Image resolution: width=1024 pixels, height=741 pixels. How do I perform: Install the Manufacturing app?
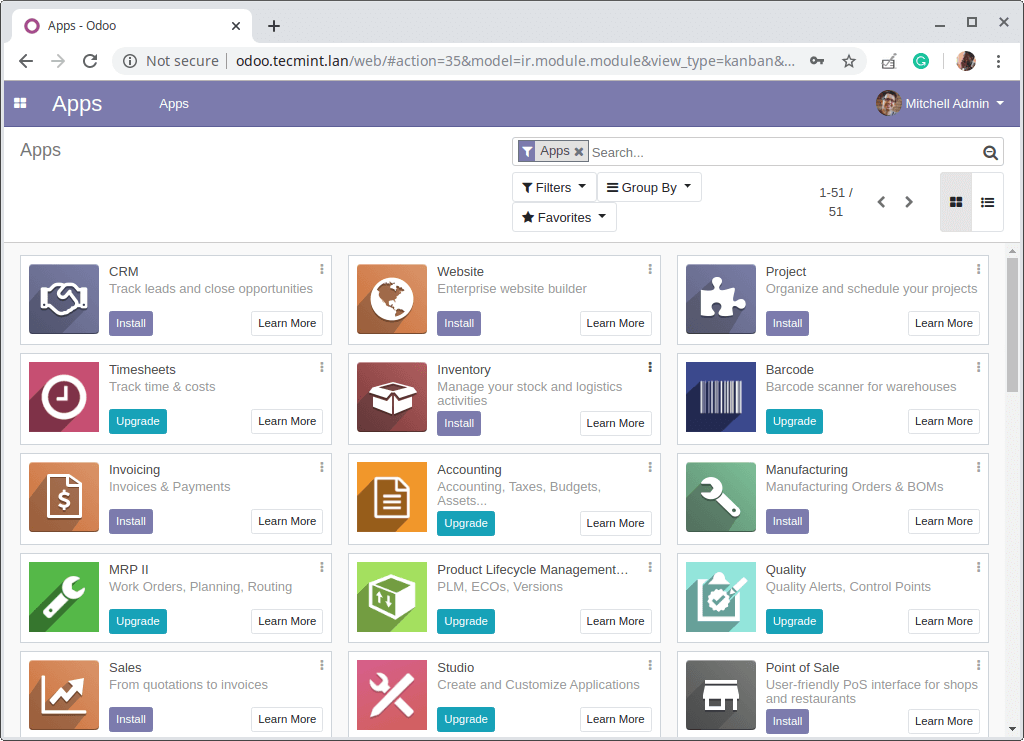787,521
